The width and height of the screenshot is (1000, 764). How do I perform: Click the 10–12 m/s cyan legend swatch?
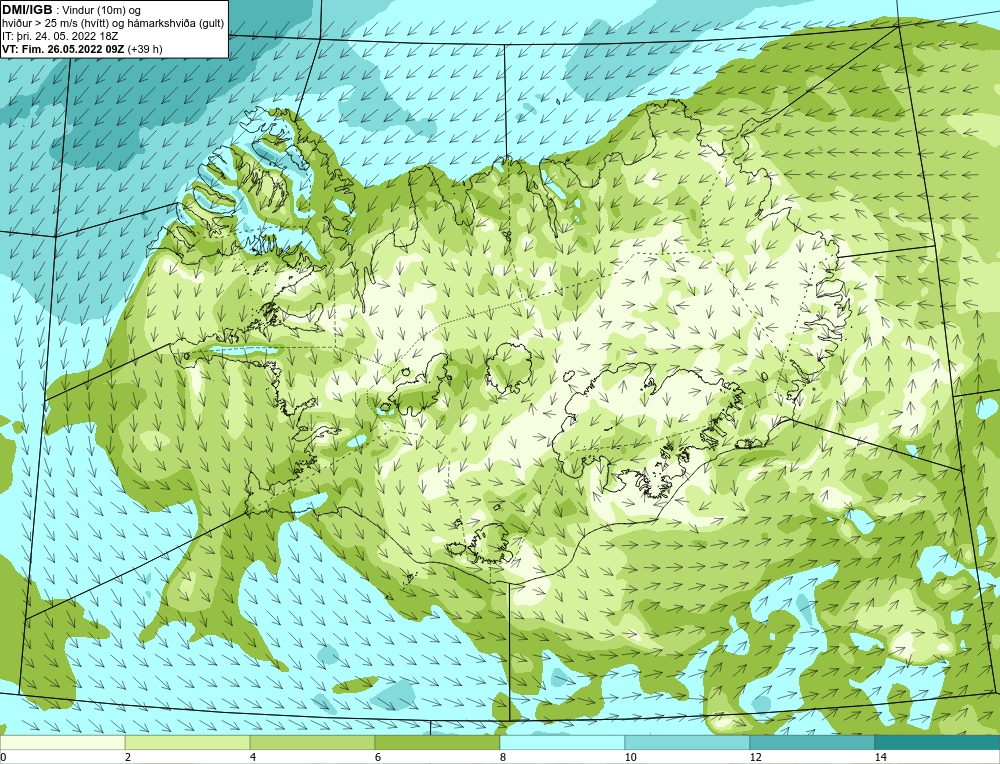coord(688,743)
